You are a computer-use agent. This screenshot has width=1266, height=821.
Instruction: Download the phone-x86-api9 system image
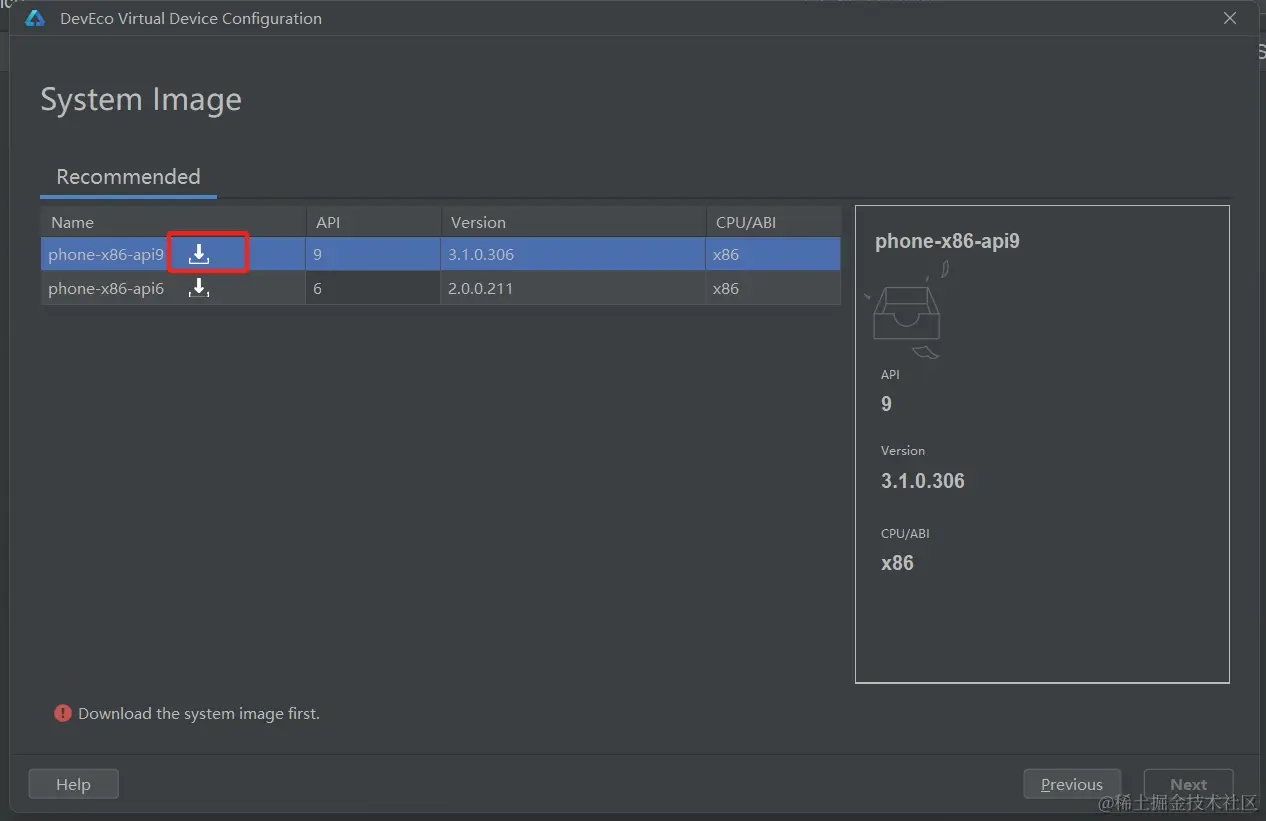pos(199,254)
